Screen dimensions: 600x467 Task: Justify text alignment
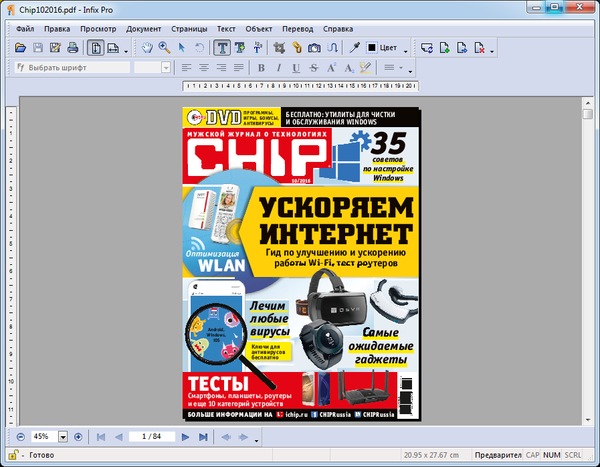point(239,68)
